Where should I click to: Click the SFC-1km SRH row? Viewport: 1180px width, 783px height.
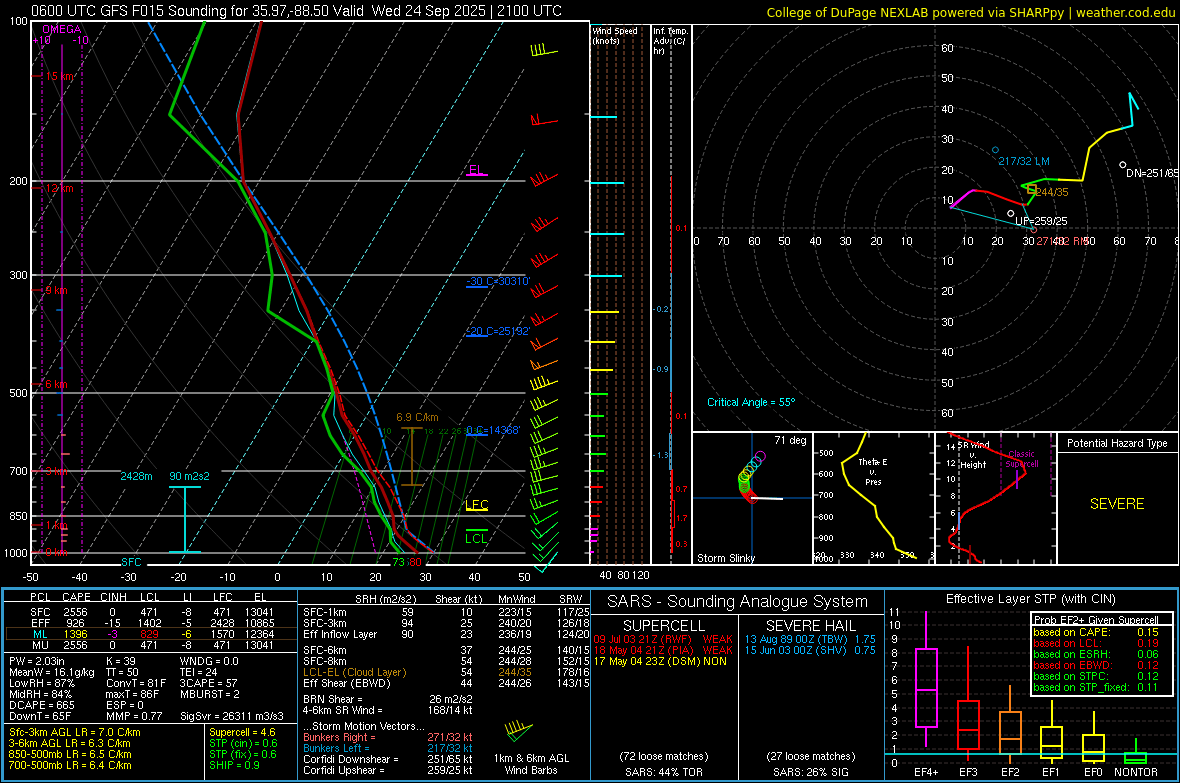pos(446,612)
